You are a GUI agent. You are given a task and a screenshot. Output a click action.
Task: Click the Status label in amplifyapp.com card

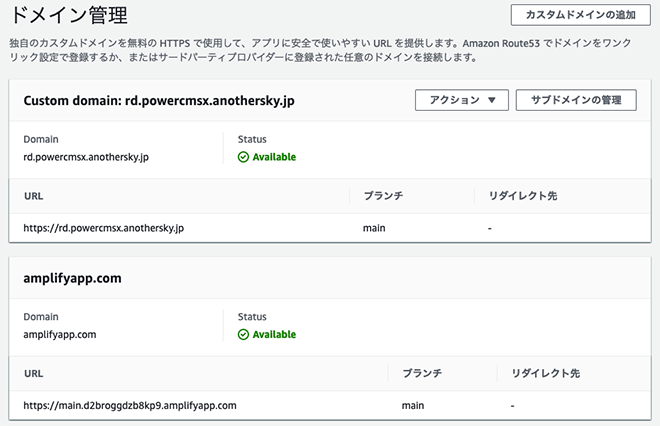[x=252, y=317]
